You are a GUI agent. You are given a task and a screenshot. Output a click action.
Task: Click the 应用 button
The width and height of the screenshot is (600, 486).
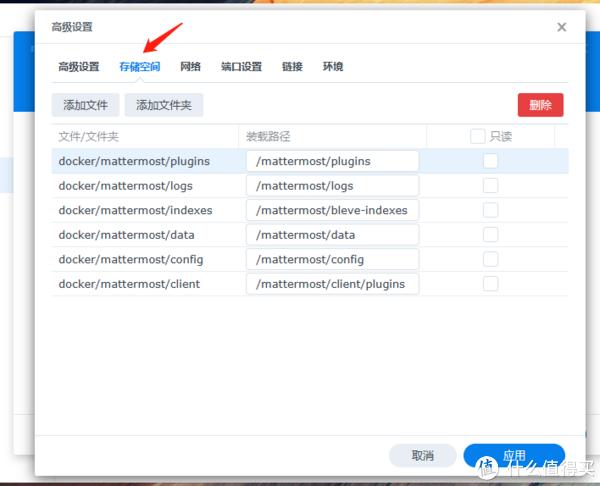(x=514, y=455)
